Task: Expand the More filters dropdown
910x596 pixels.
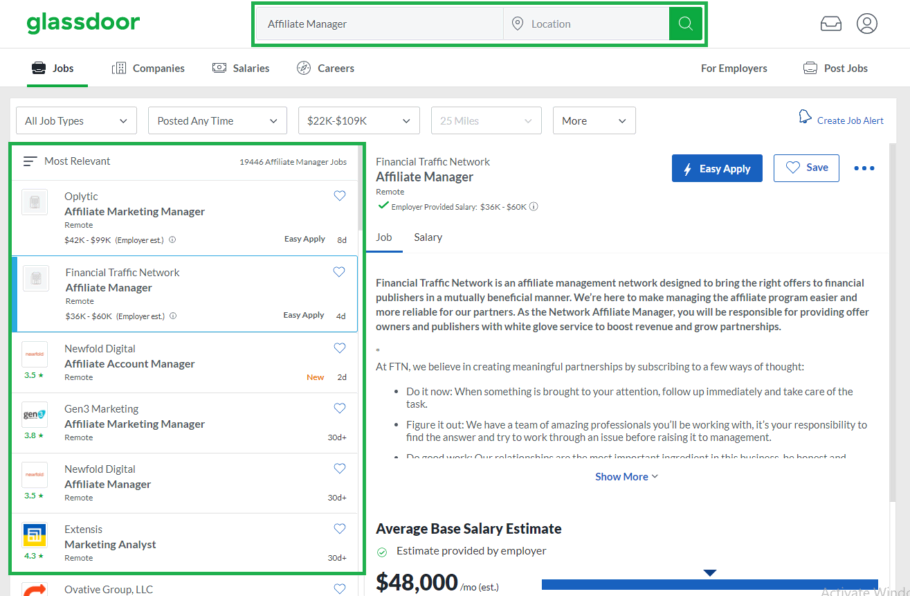Action: click(x=594, y=121)
